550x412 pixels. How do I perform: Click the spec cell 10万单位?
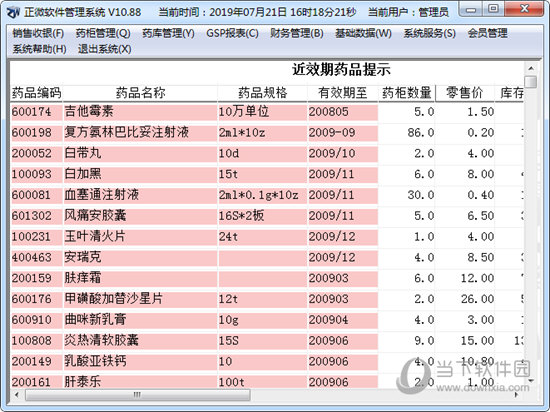click(262, 112)
